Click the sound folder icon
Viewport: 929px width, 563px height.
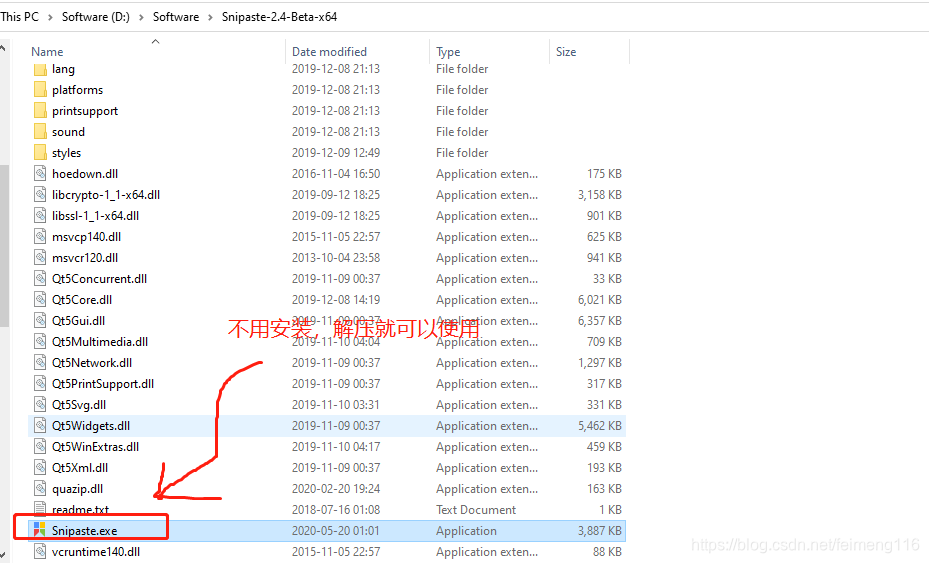click(40, 132)
